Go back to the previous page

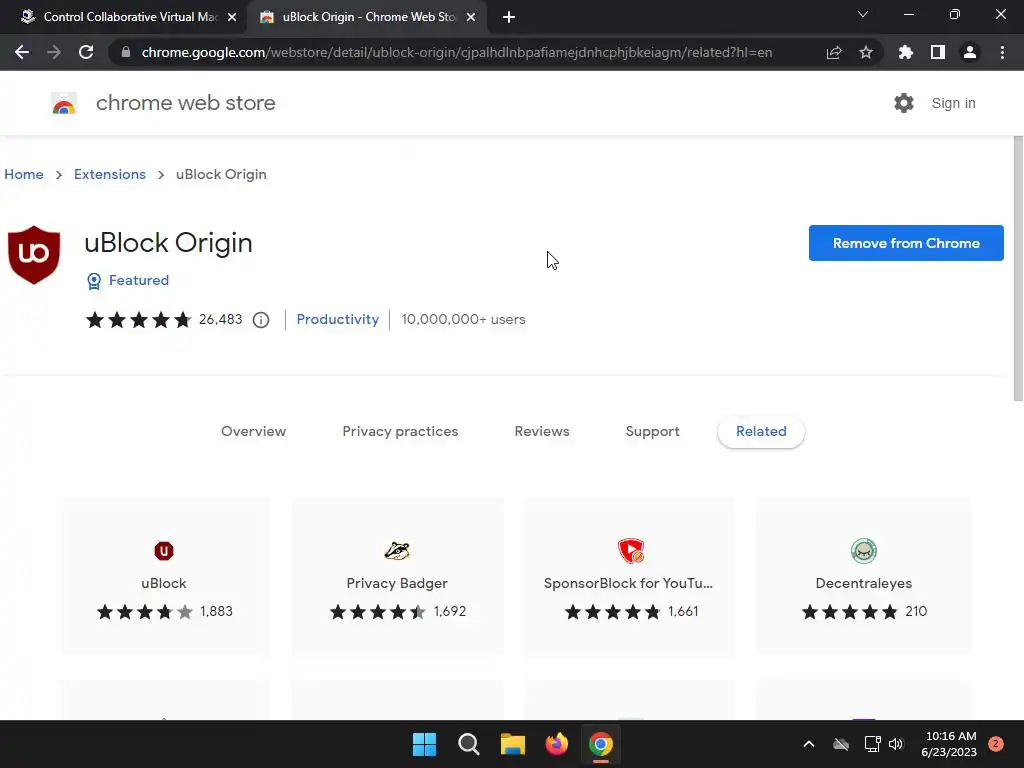pyautogui.click(x=22, y=52)
